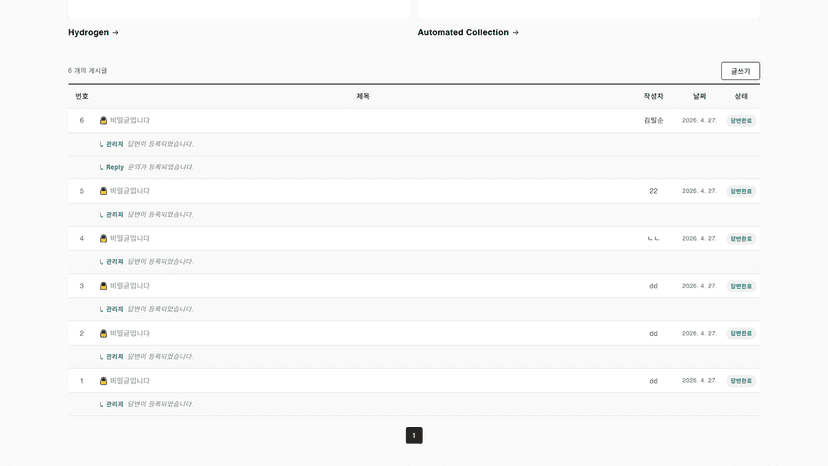Click 답변완료 status badge on post 5

[741, 191]
